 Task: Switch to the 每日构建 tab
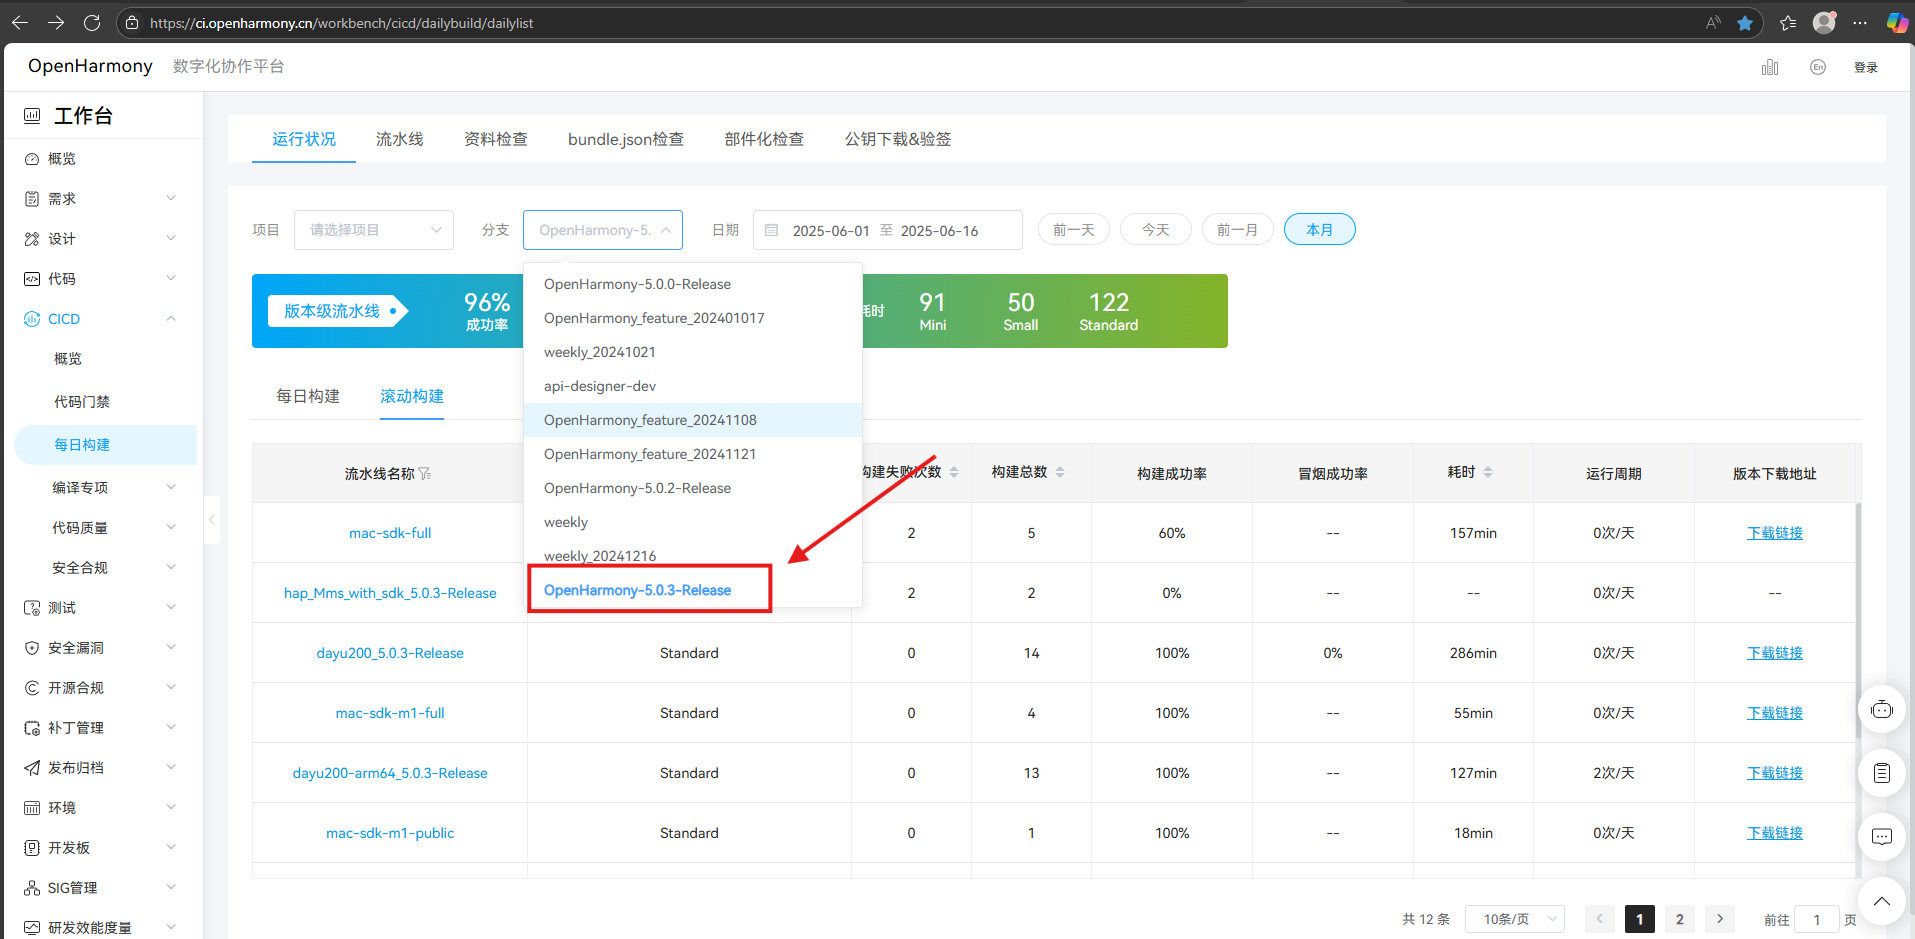click(x=308, y=396)
